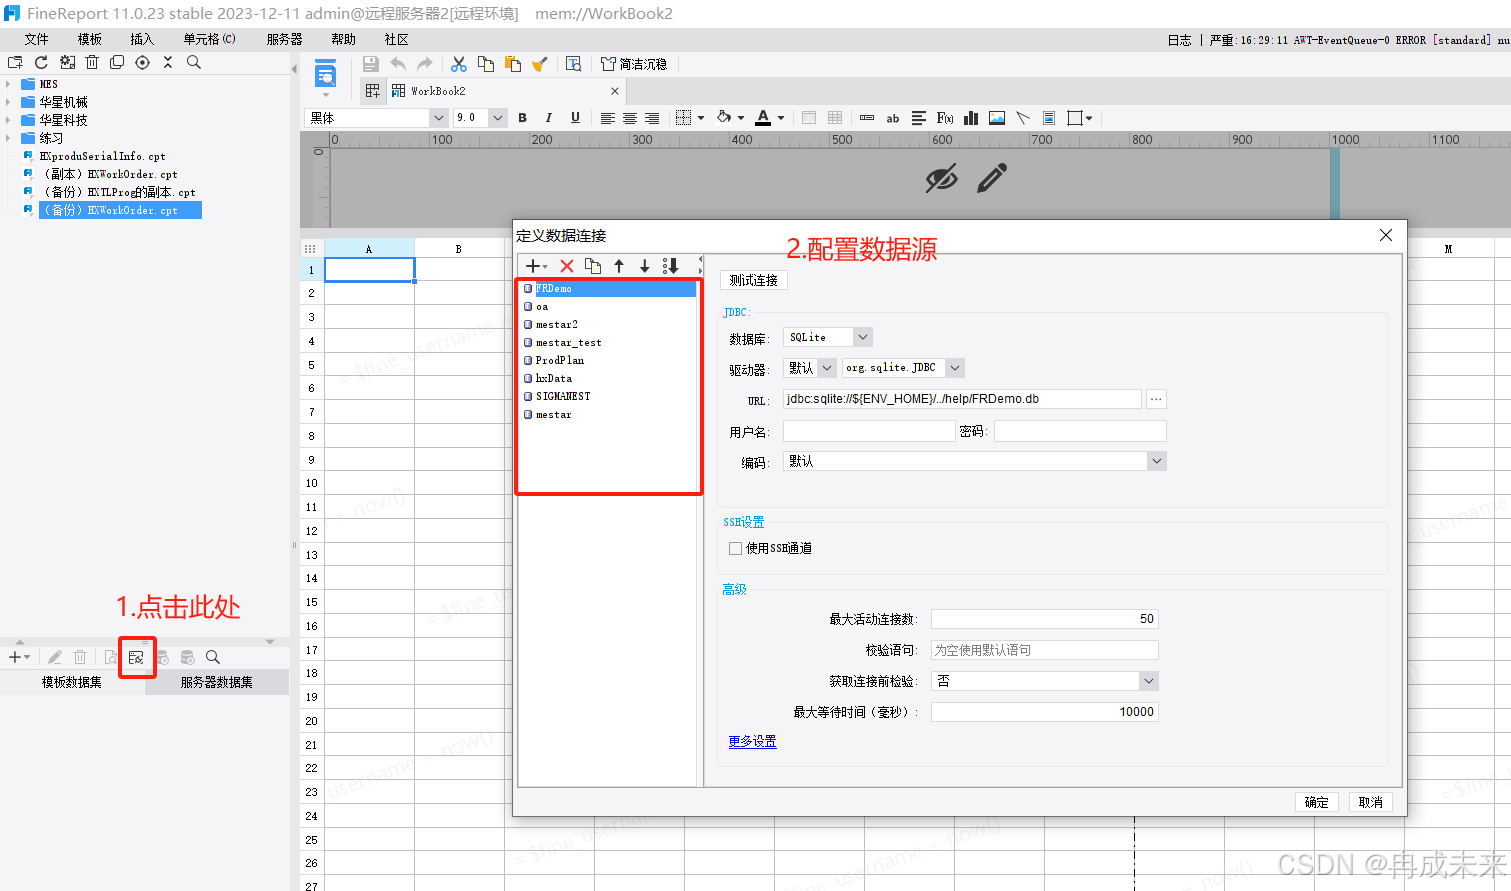The image size is (1511, 891).
Task: Move the connection down with arrow
Action: [x=645, y=266]
